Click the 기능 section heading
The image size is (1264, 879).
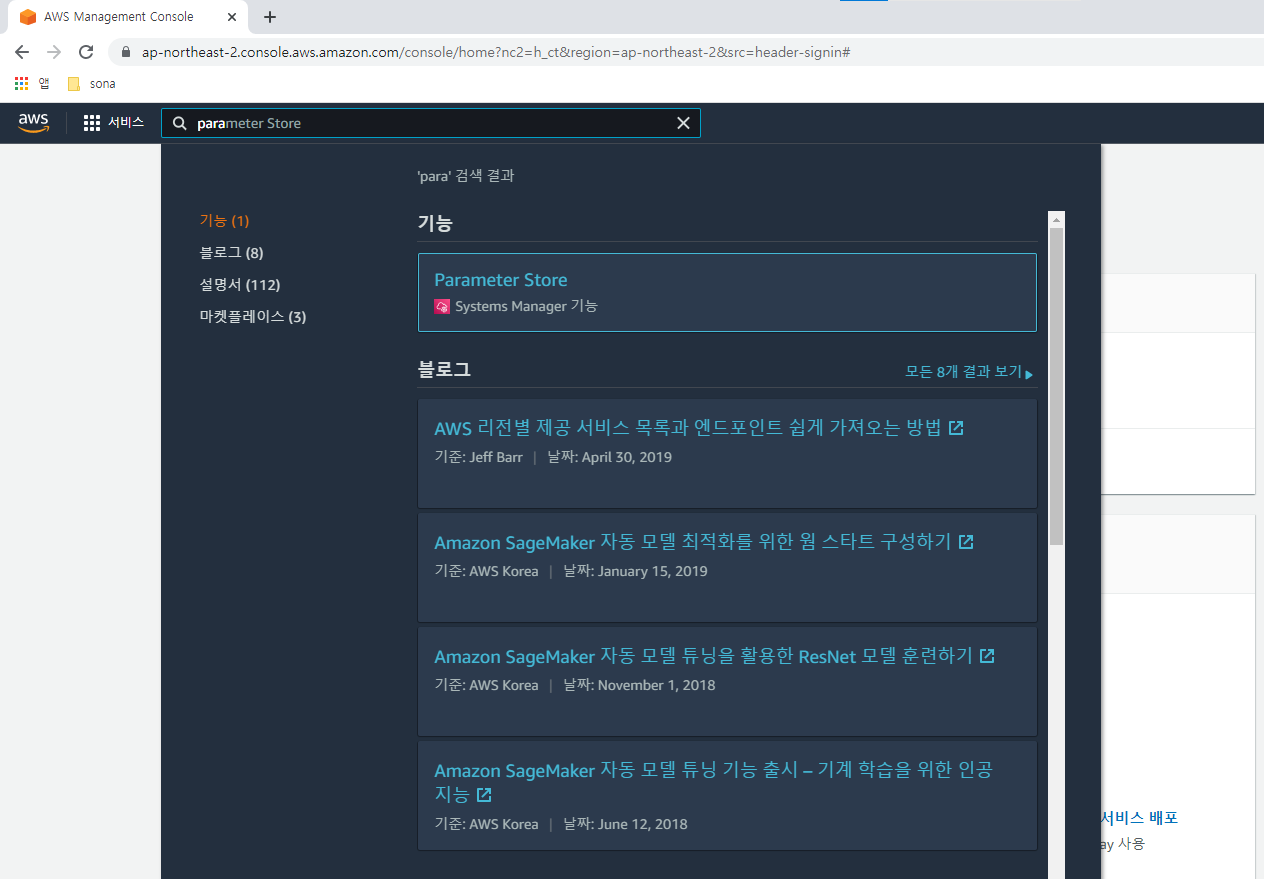(x=435, y=224)
